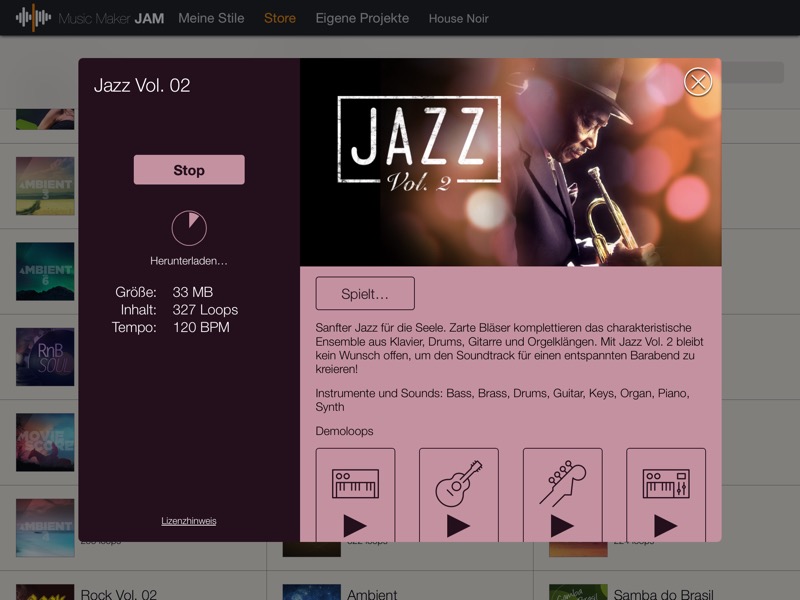Play the acoustic guitar demo loop

[459, 495]
